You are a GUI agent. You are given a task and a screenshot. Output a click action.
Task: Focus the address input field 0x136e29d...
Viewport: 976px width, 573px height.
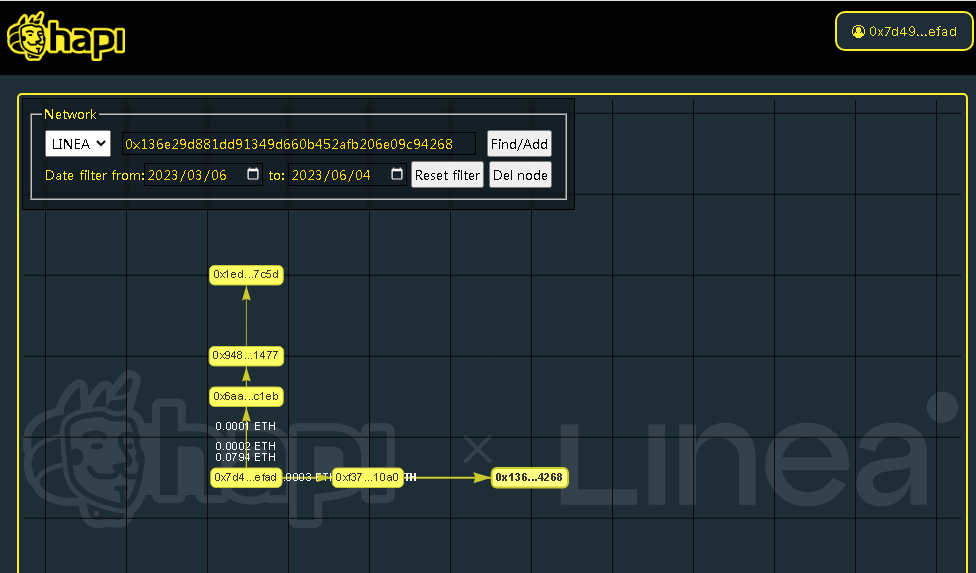(x=299, y=144)
